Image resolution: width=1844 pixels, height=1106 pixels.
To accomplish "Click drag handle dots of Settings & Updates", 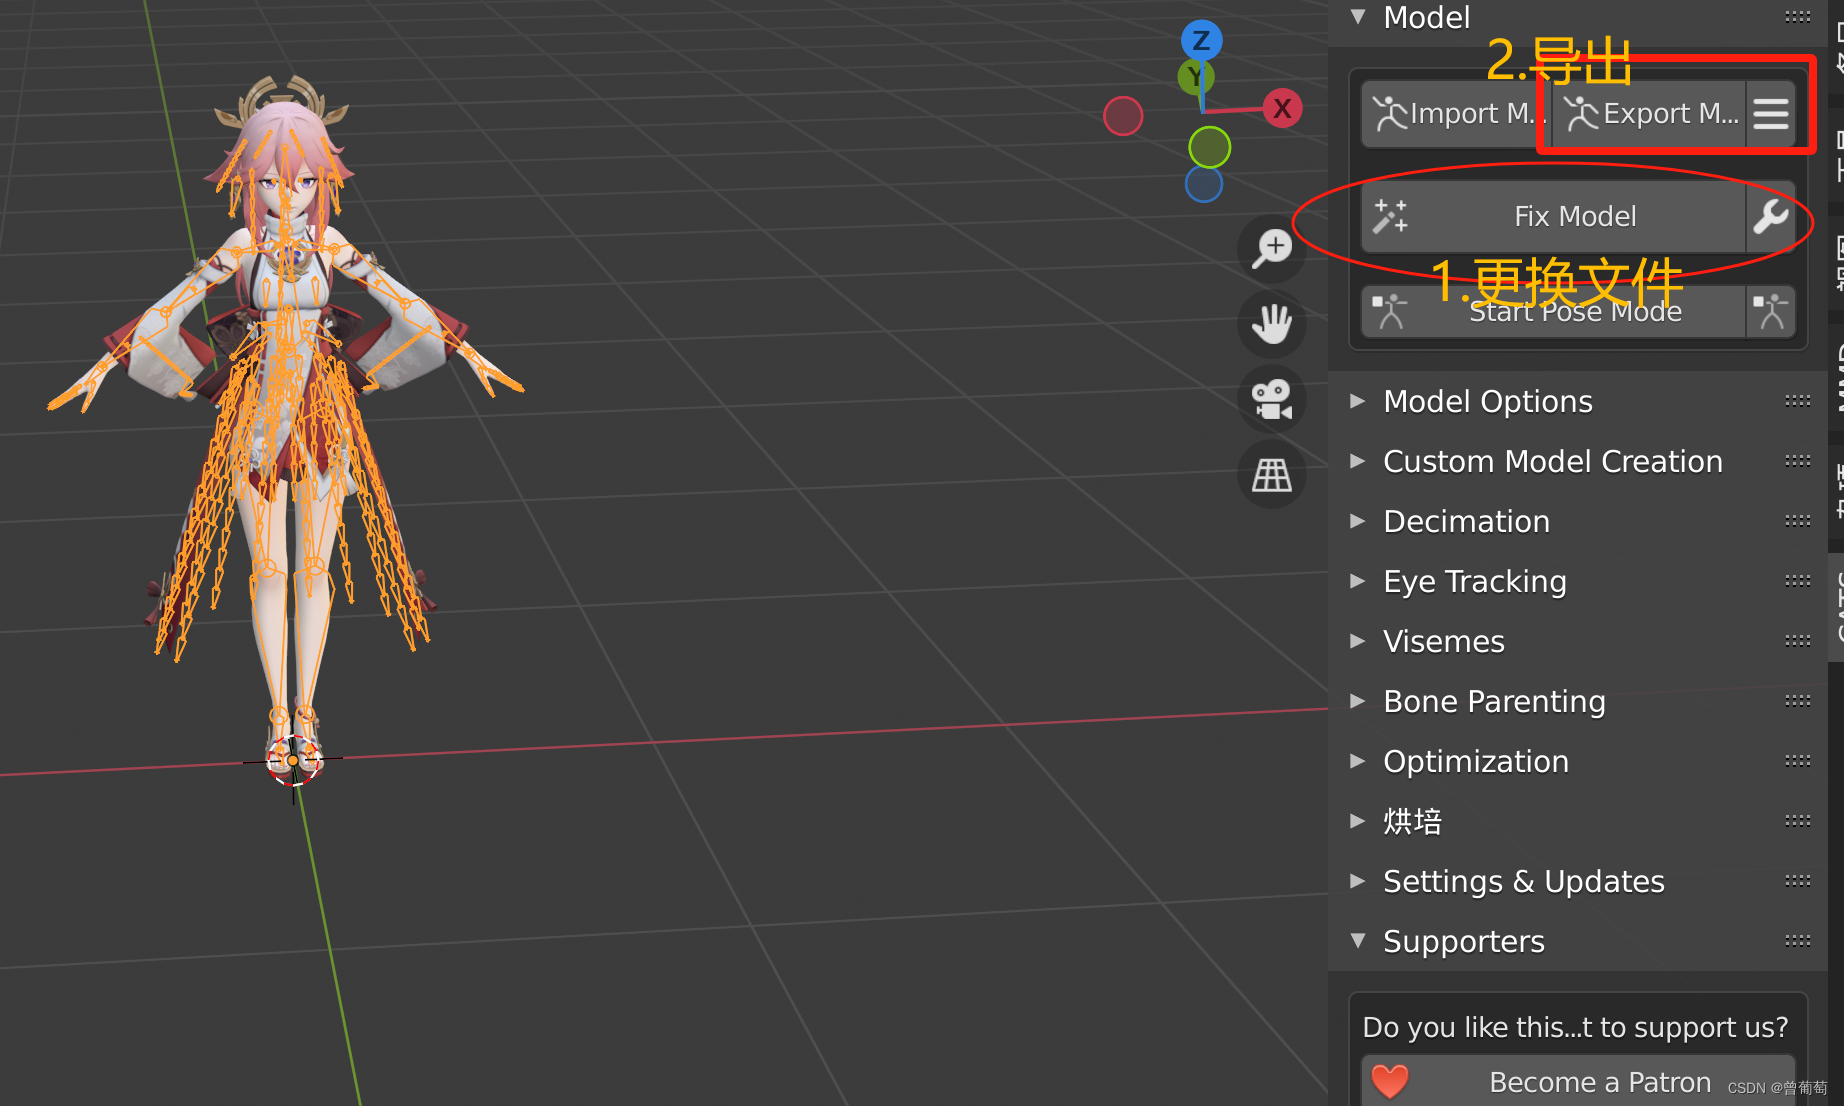I will 1798,881.
